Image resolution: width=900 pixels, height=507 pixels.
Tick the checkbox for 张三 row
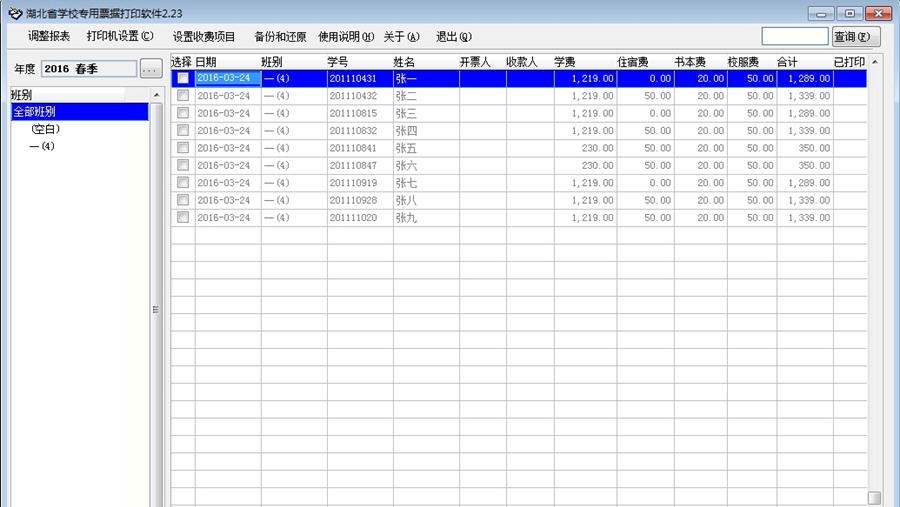click(x=183, y=113)
